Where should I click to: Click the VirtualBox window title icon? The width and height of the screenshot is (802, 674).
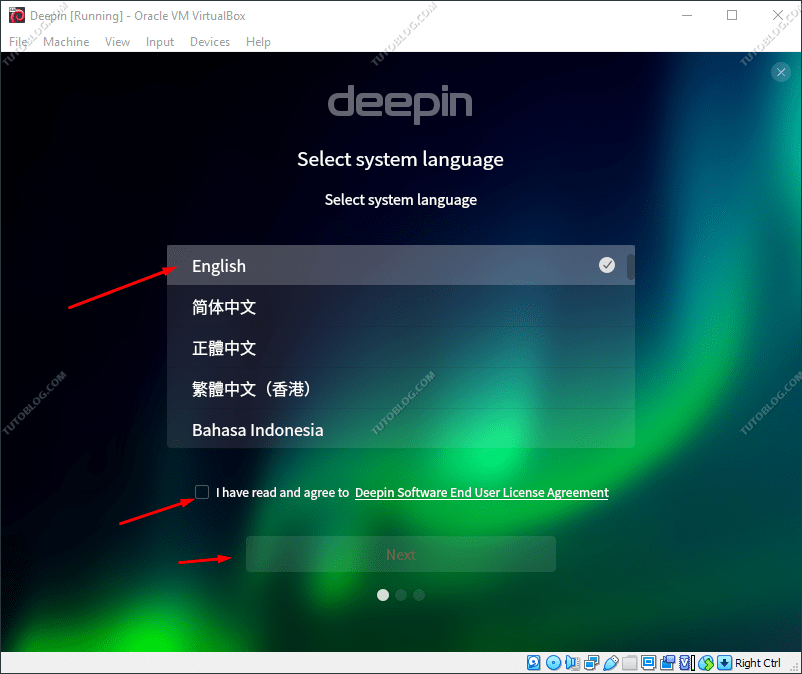[17, 15]
